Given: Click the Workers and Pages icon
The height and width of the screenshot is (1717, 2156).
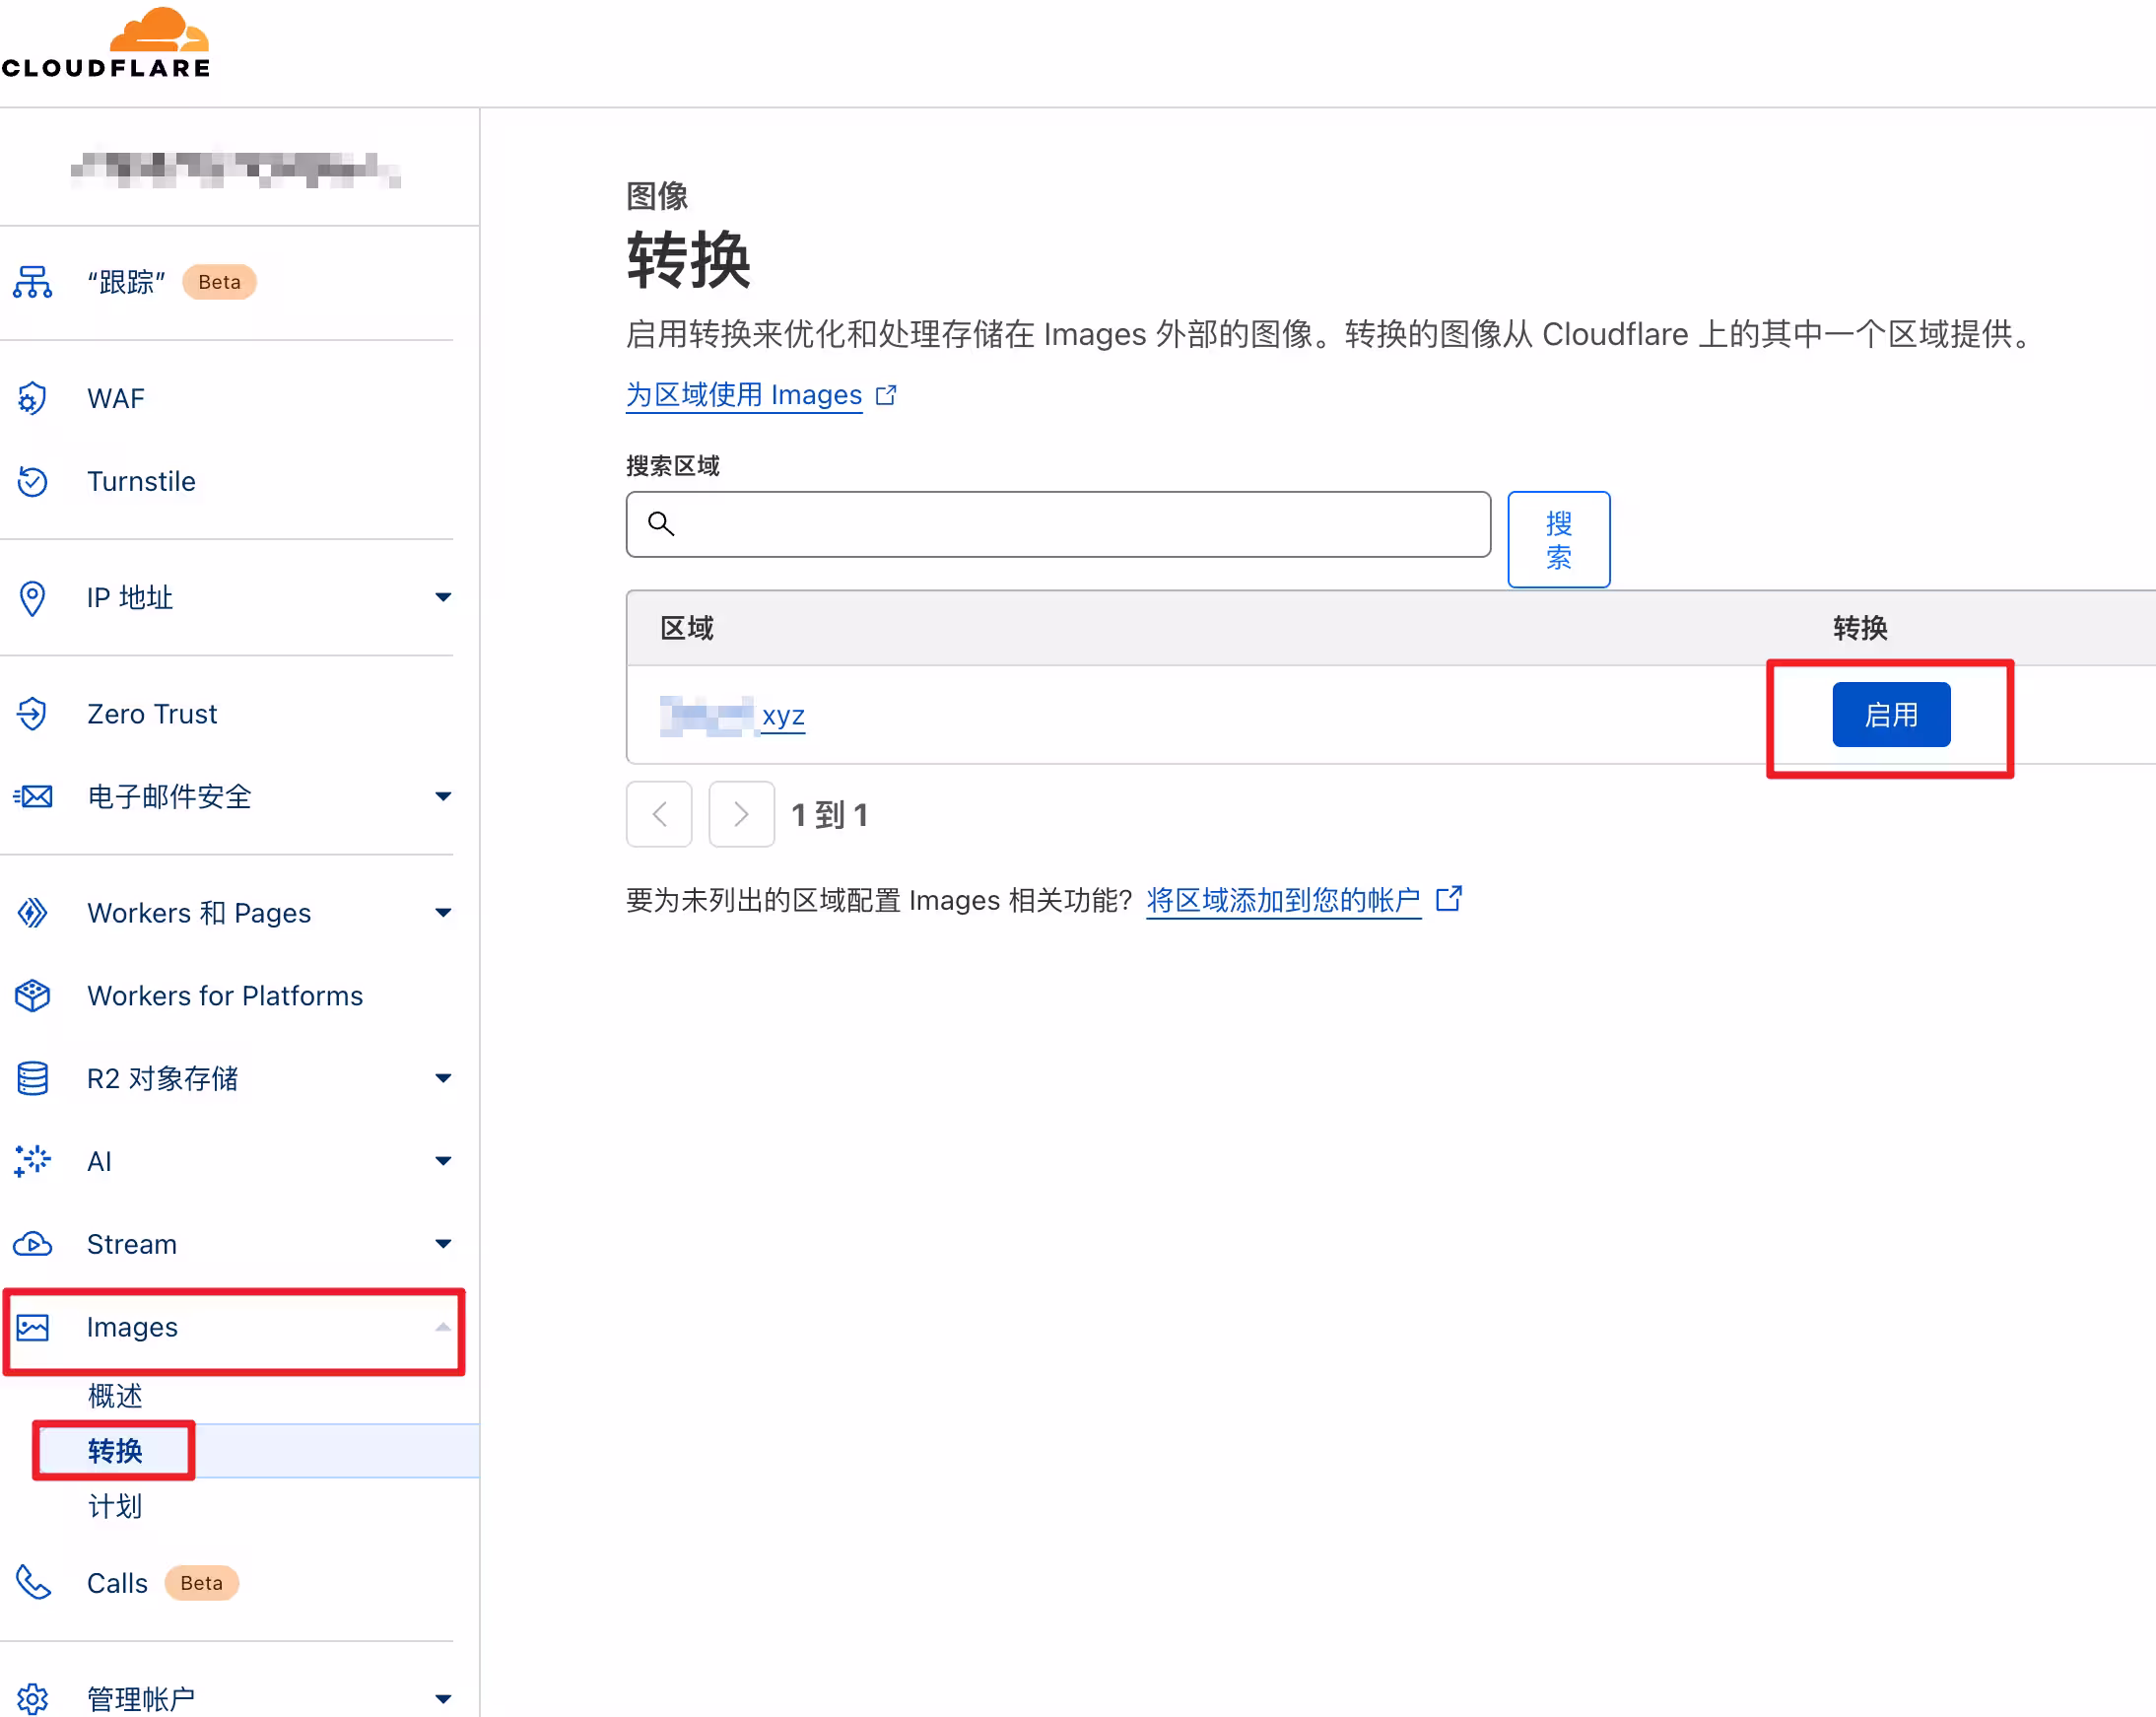Looking at the screenshot, I should pos(32,912).
